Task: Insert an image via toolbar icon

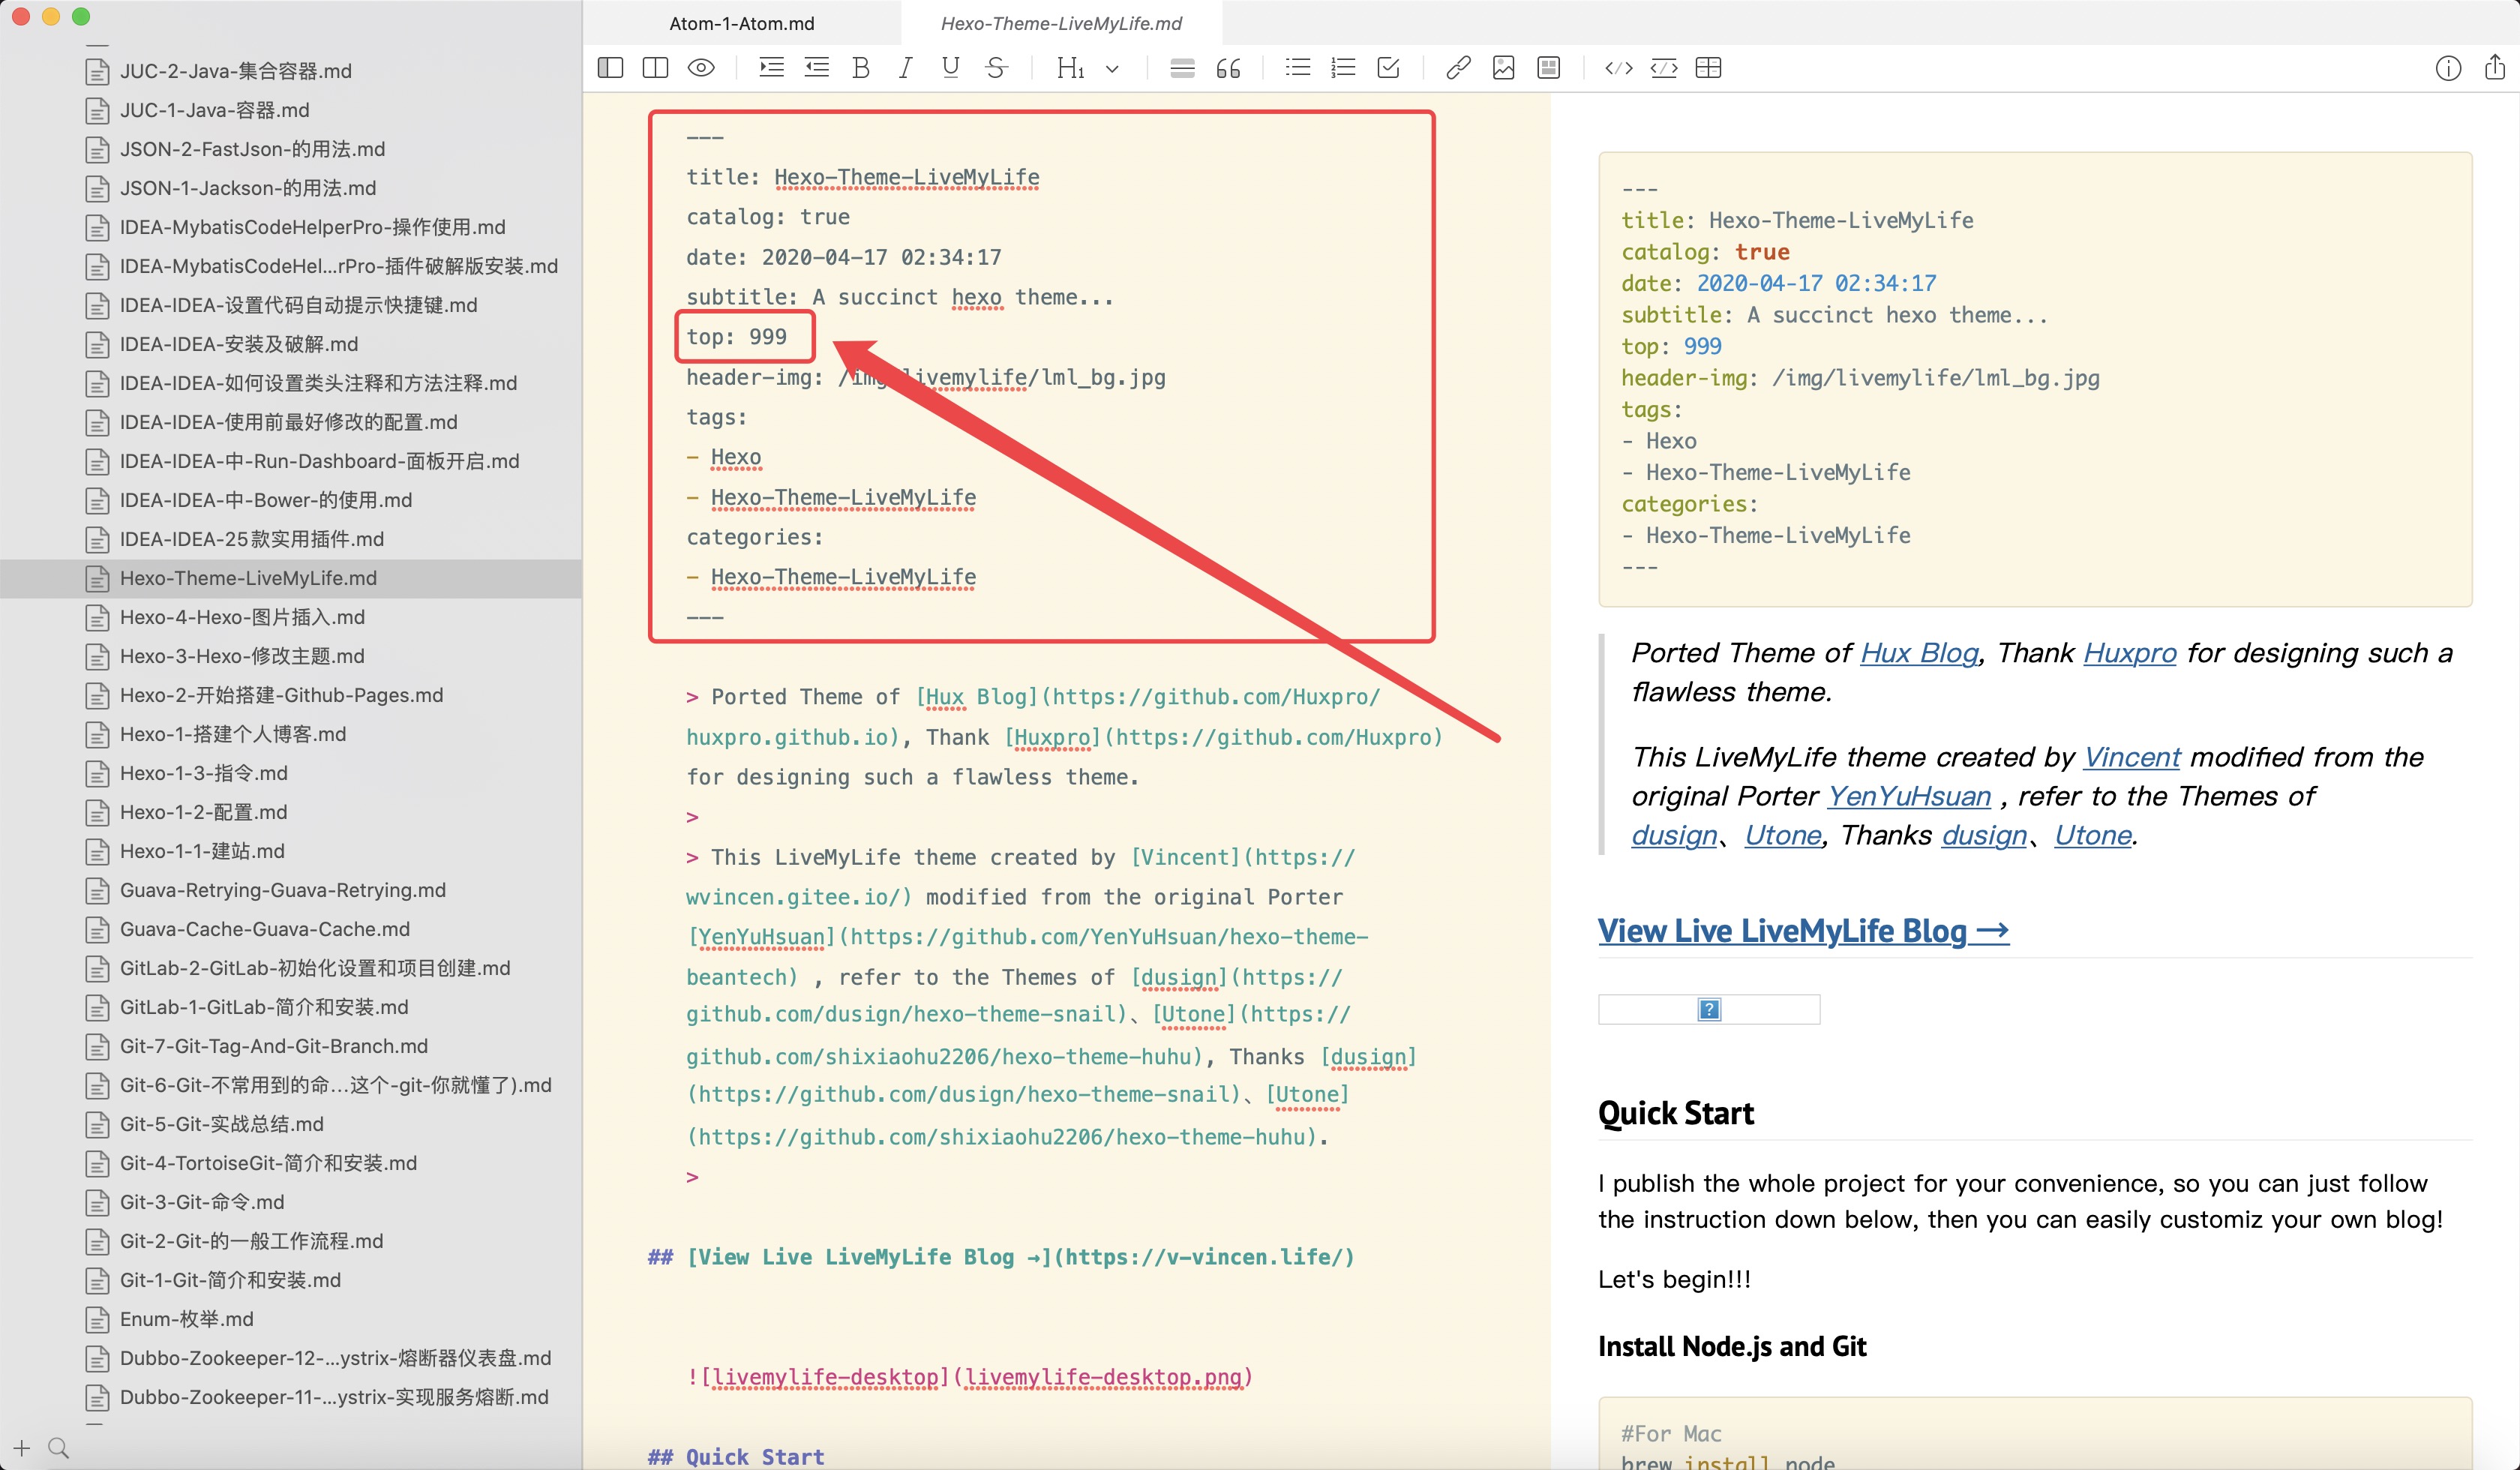Action: [1503, 68]
